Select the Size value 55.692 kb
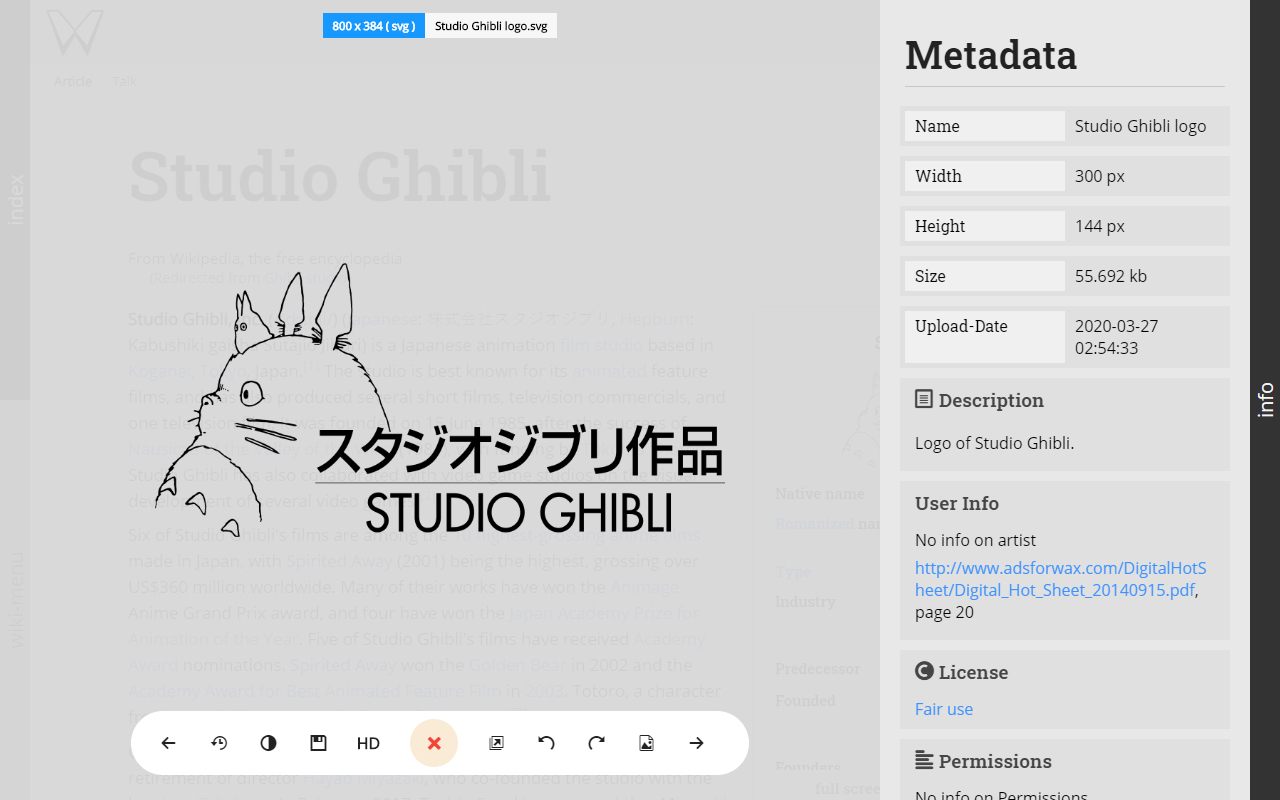The image size is (1280, 800). [1111, 276]
